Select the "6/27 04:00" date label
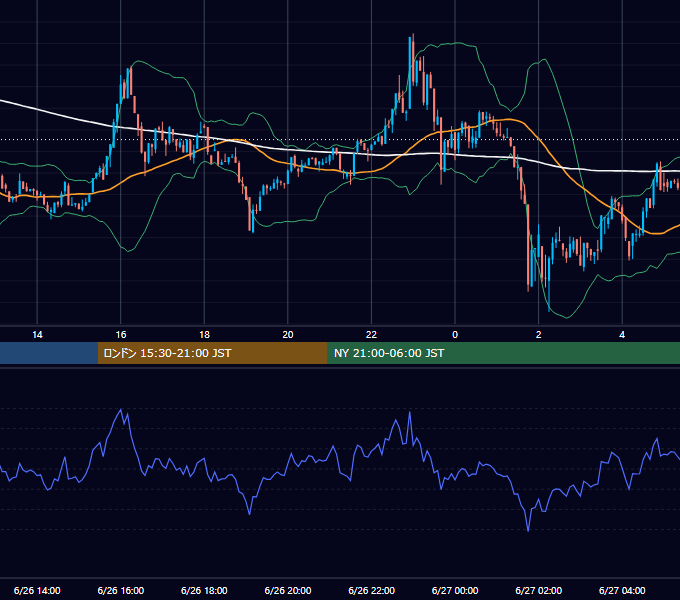This screenshot has height=600, width=680. [x=622, y=590]
